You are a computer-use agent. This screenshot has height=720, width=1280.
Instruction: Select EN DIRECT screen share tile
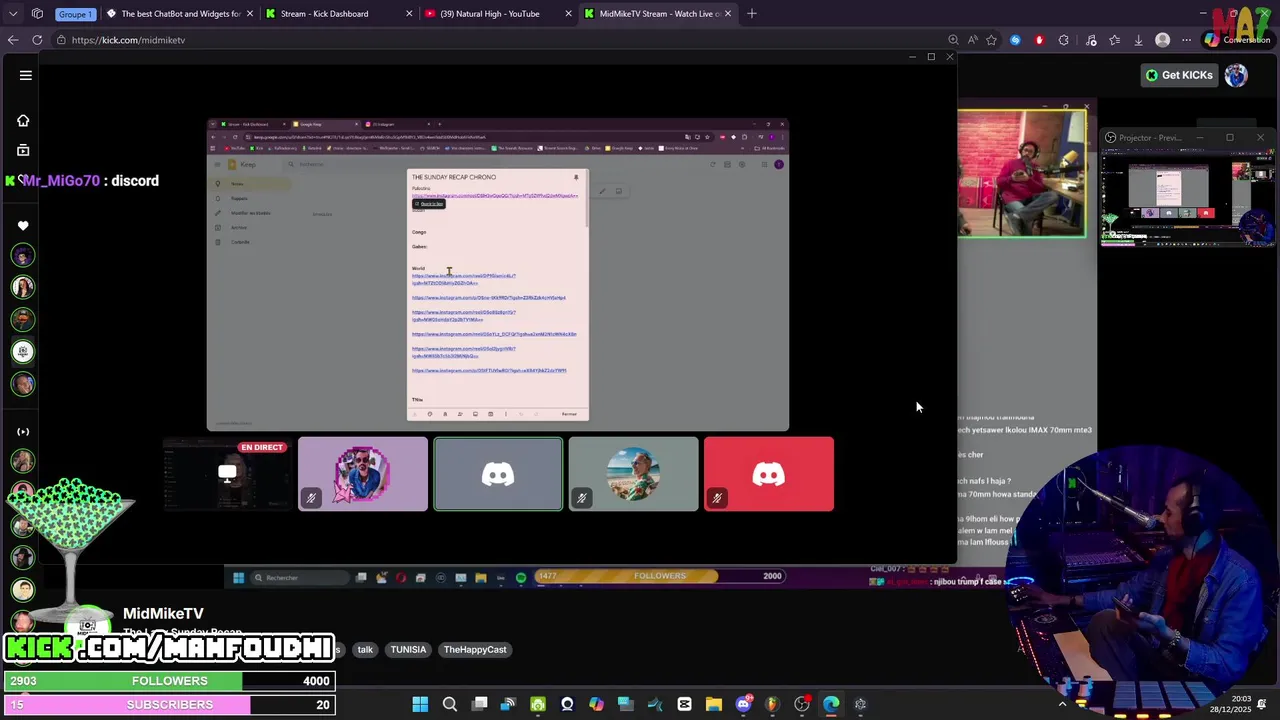pyautogui.click(x=228, y=474)
